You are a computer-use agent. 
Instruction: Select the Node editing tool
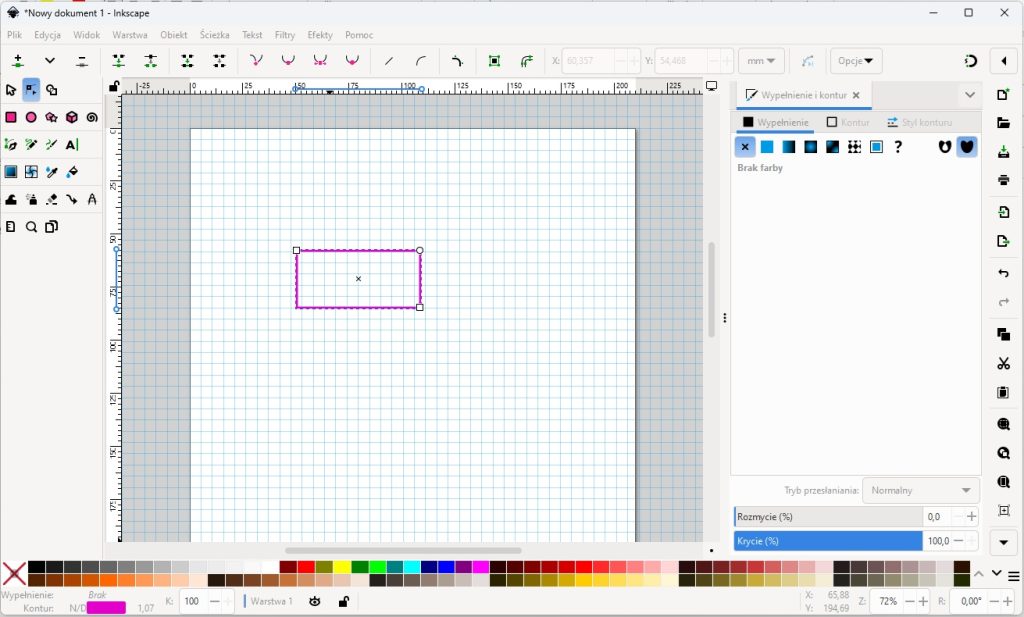(31, 90)
